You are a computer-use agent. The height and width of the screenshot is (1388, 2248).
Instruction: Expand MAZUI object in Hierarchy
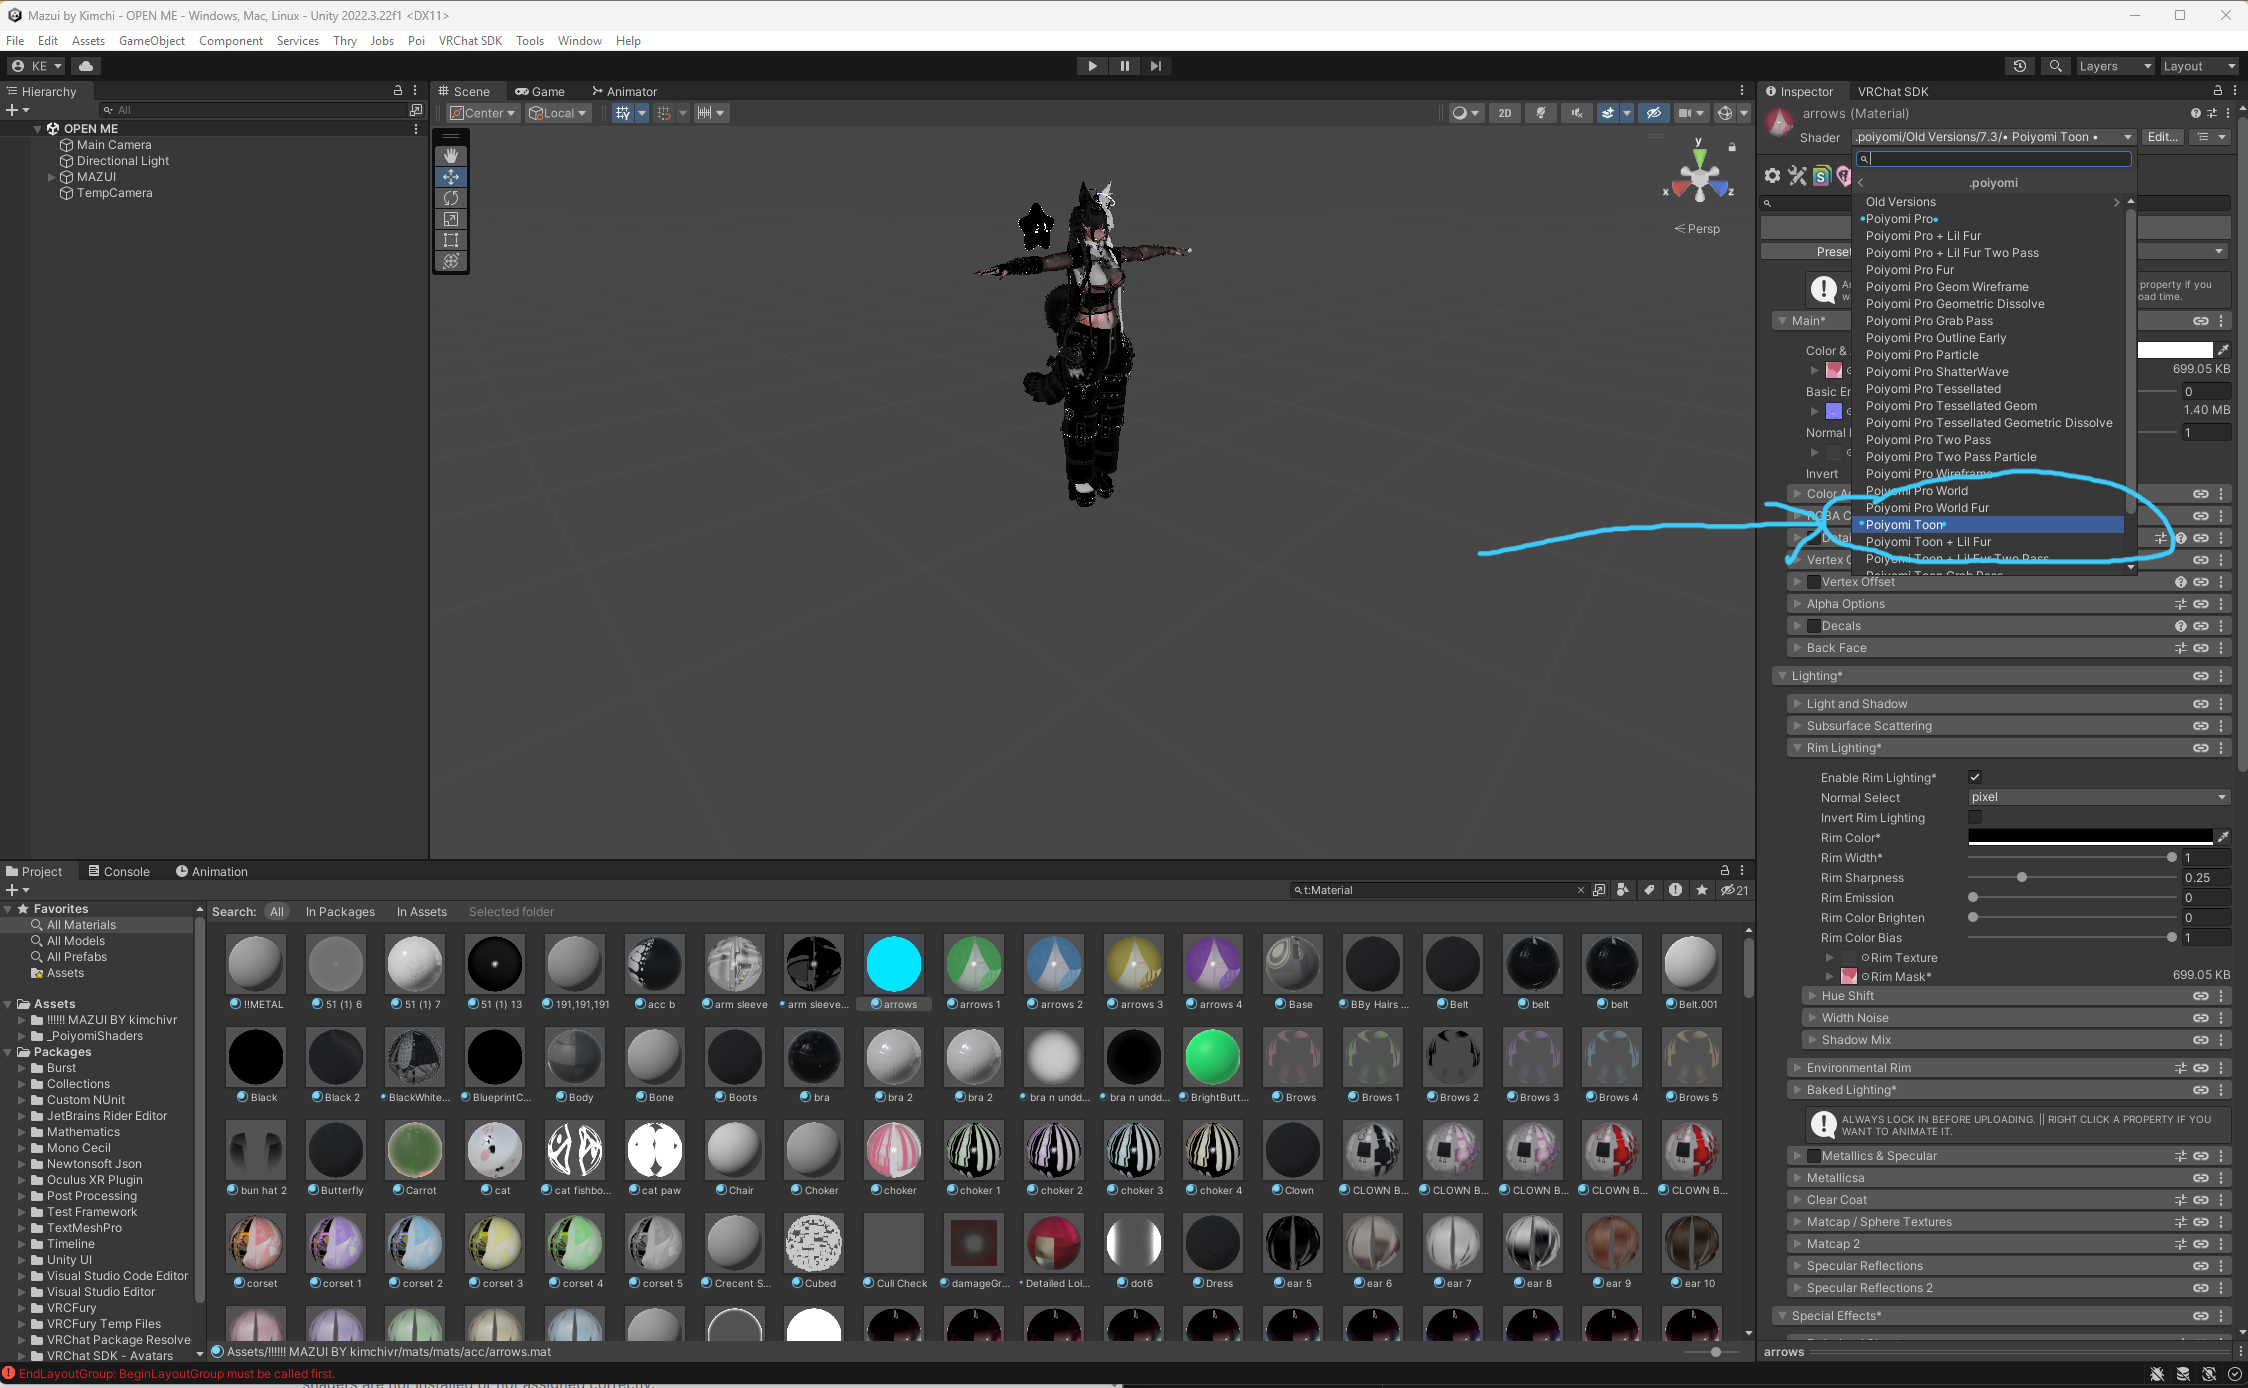[52, 177]
